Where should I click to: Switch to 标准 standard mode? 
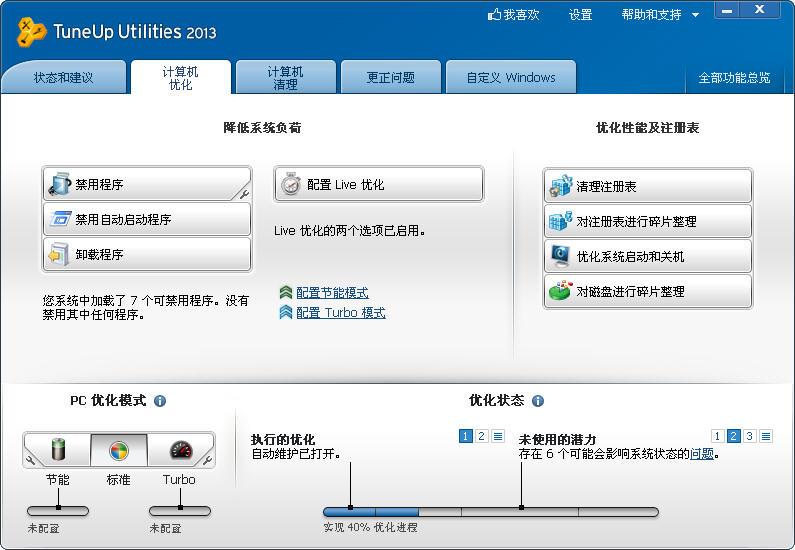[x=119, y=450]
